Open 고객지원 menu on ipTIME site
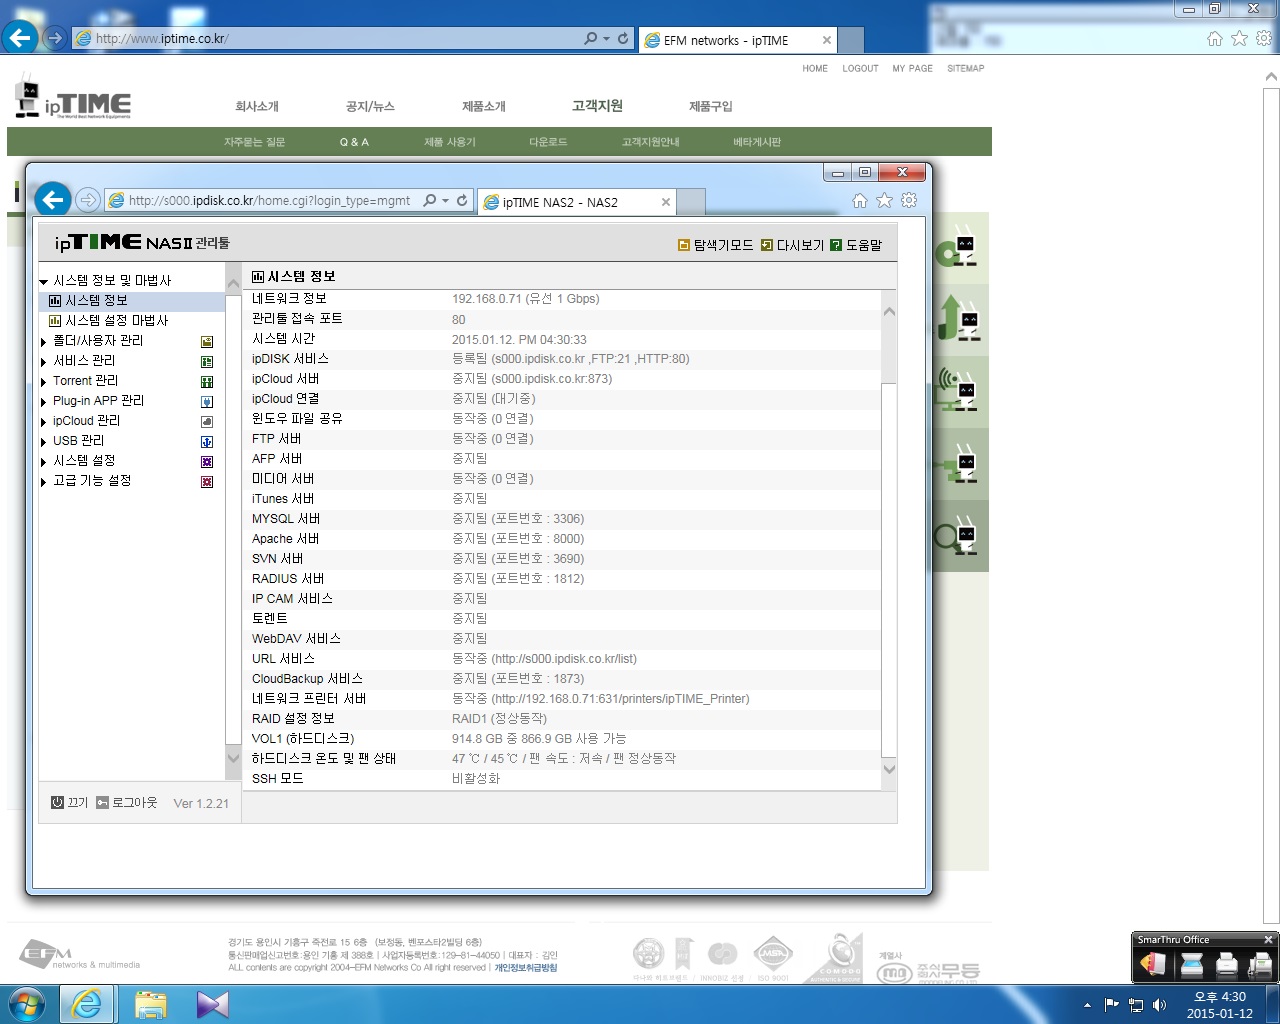Image resolution: width=1280 pixels, height=1024 pixels. 597,106
